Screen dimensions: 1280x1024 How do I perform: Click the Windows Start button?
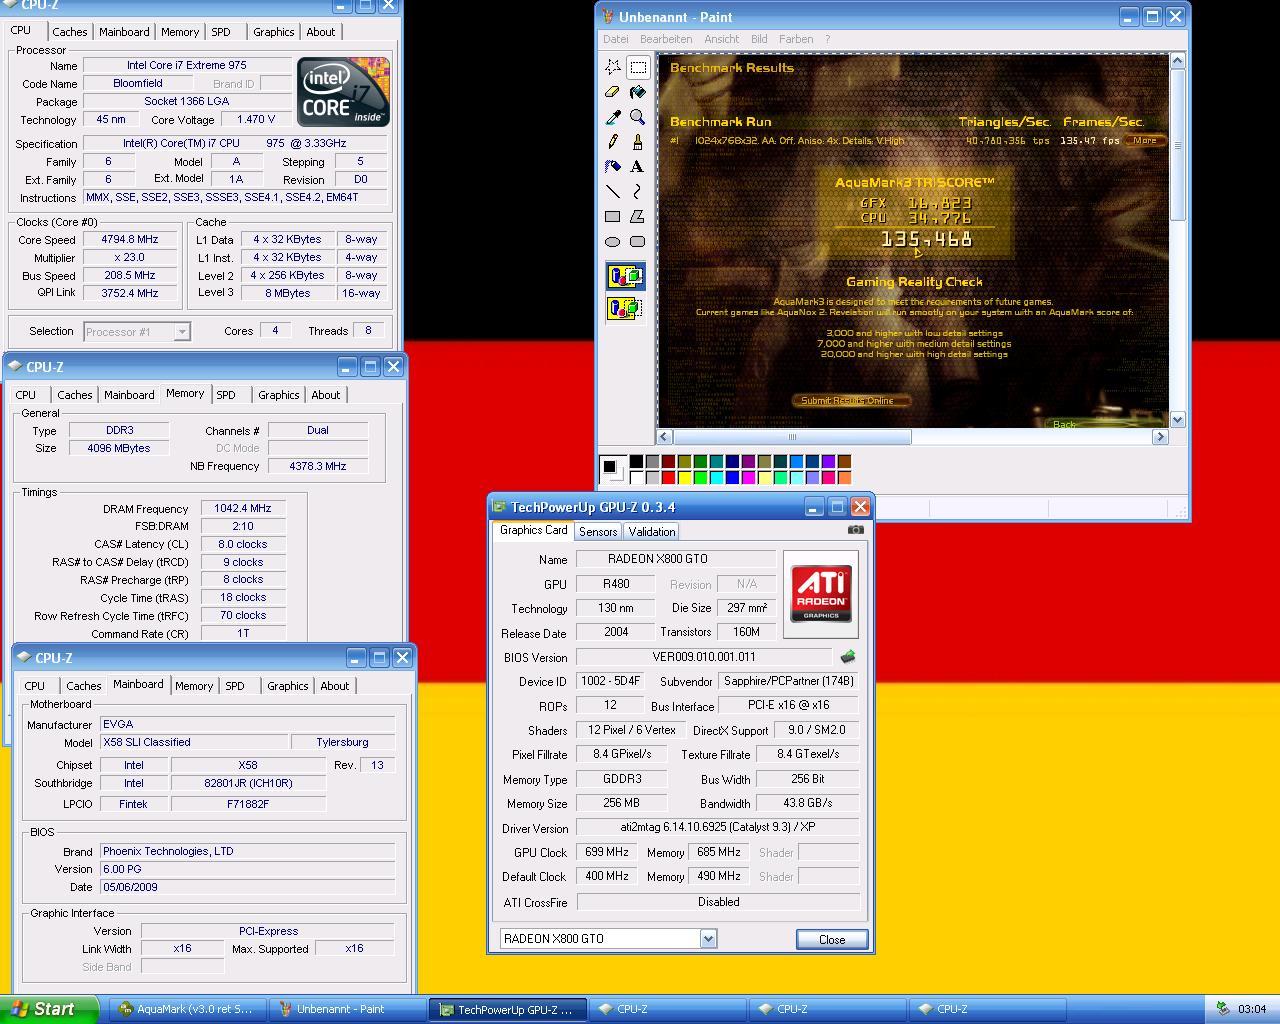click(x=49, y=1009)
